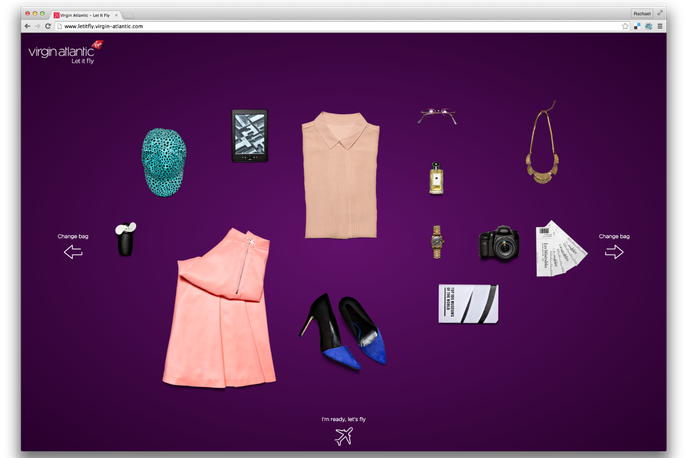Click the URL address bar
687x458 pixels.
342,26
